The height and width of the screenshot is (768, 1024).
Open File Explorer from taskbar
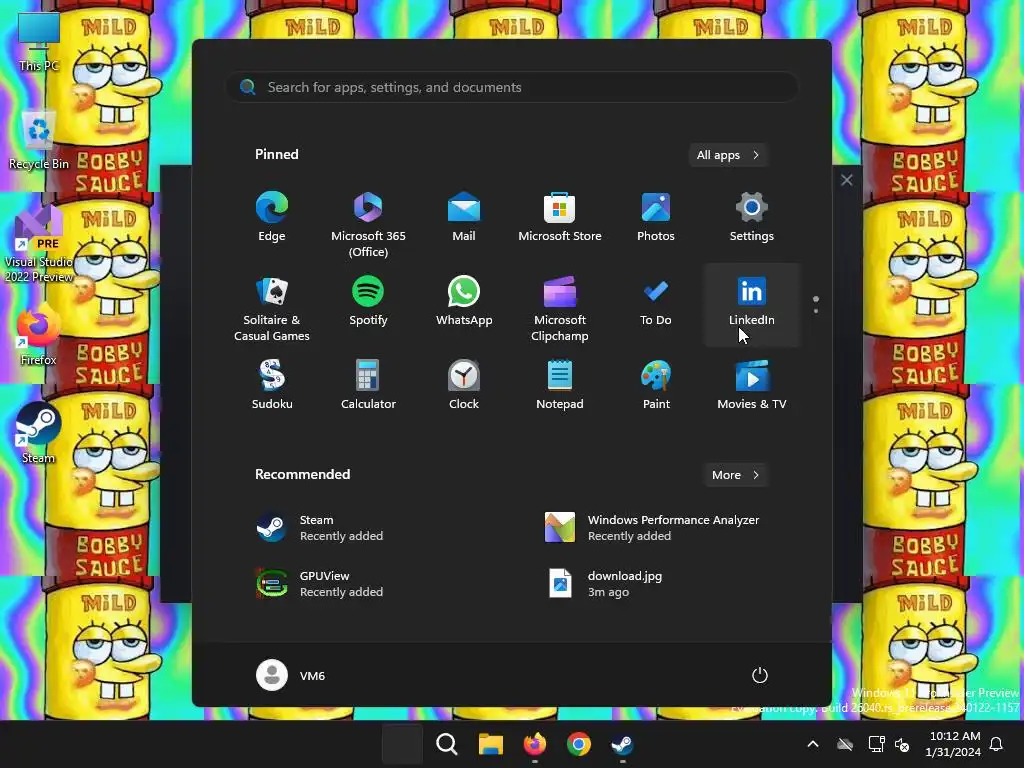(490, 744)
